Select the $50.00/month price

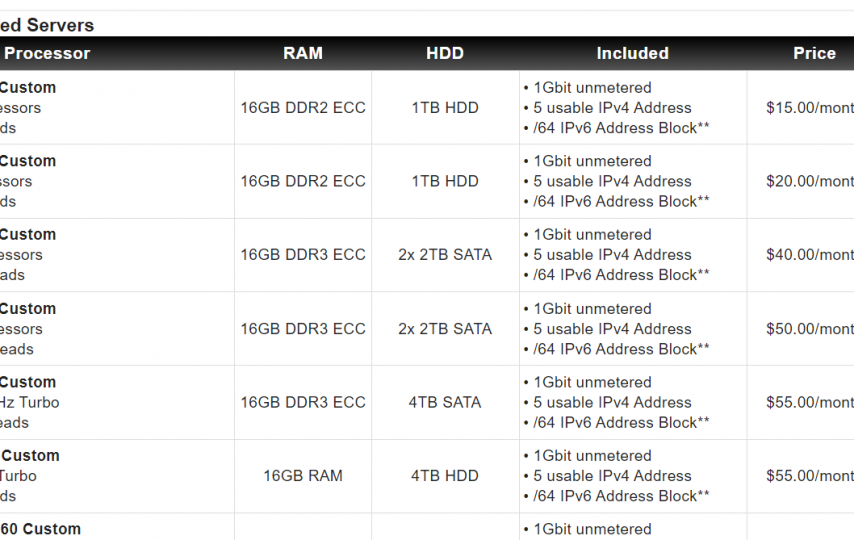810,329
